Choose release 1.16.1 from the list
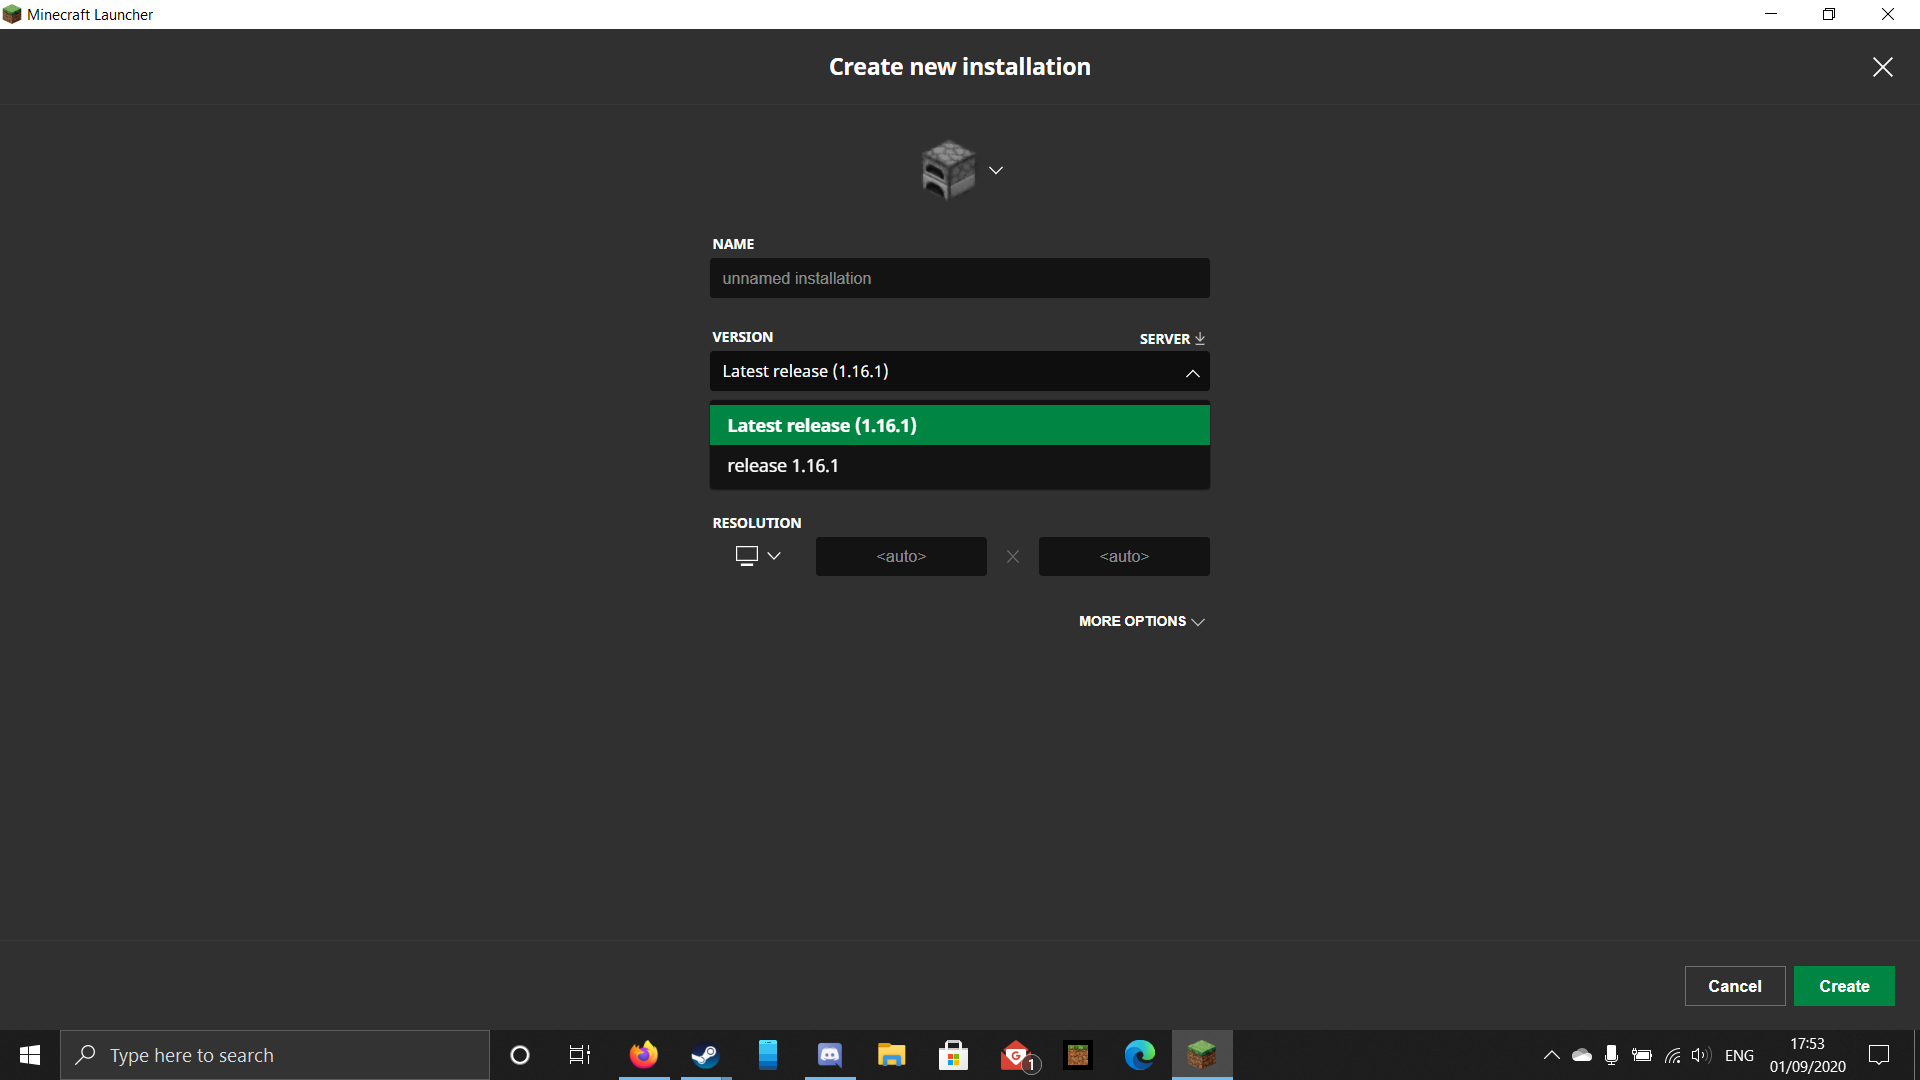 click(959, 466)
